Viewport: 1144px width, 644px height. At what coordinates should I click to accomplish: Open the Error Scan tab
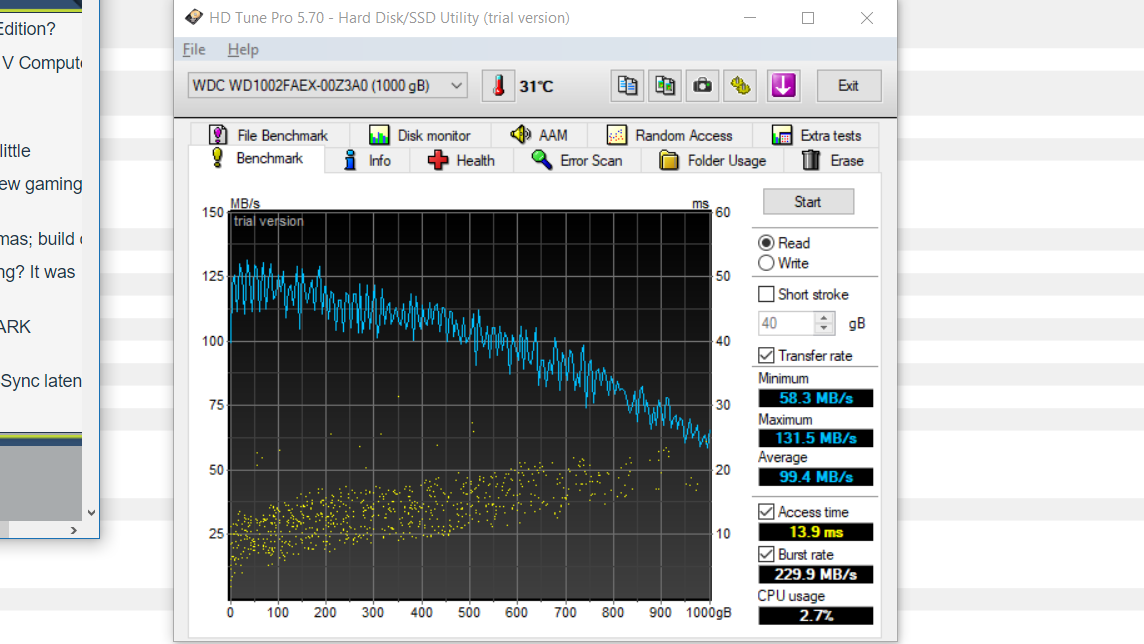577,160
